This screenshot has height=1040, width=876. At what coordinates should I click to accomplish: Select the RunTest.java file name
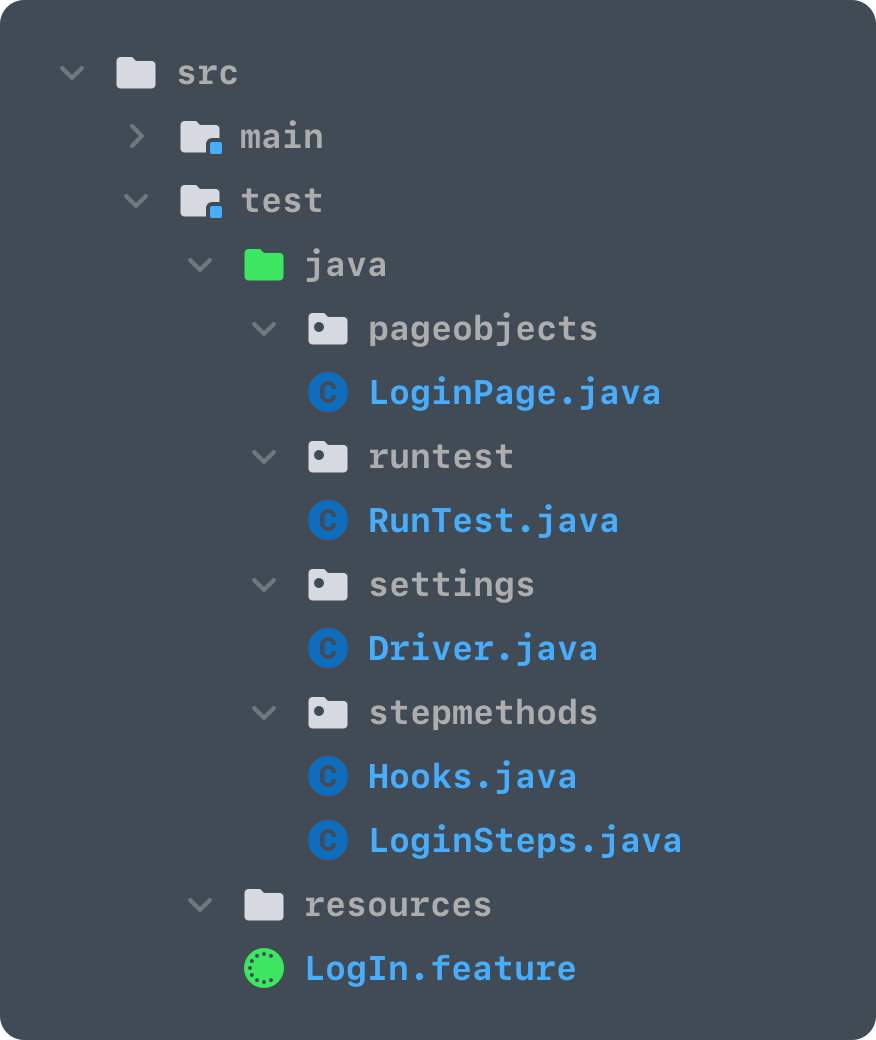point(493,520)
